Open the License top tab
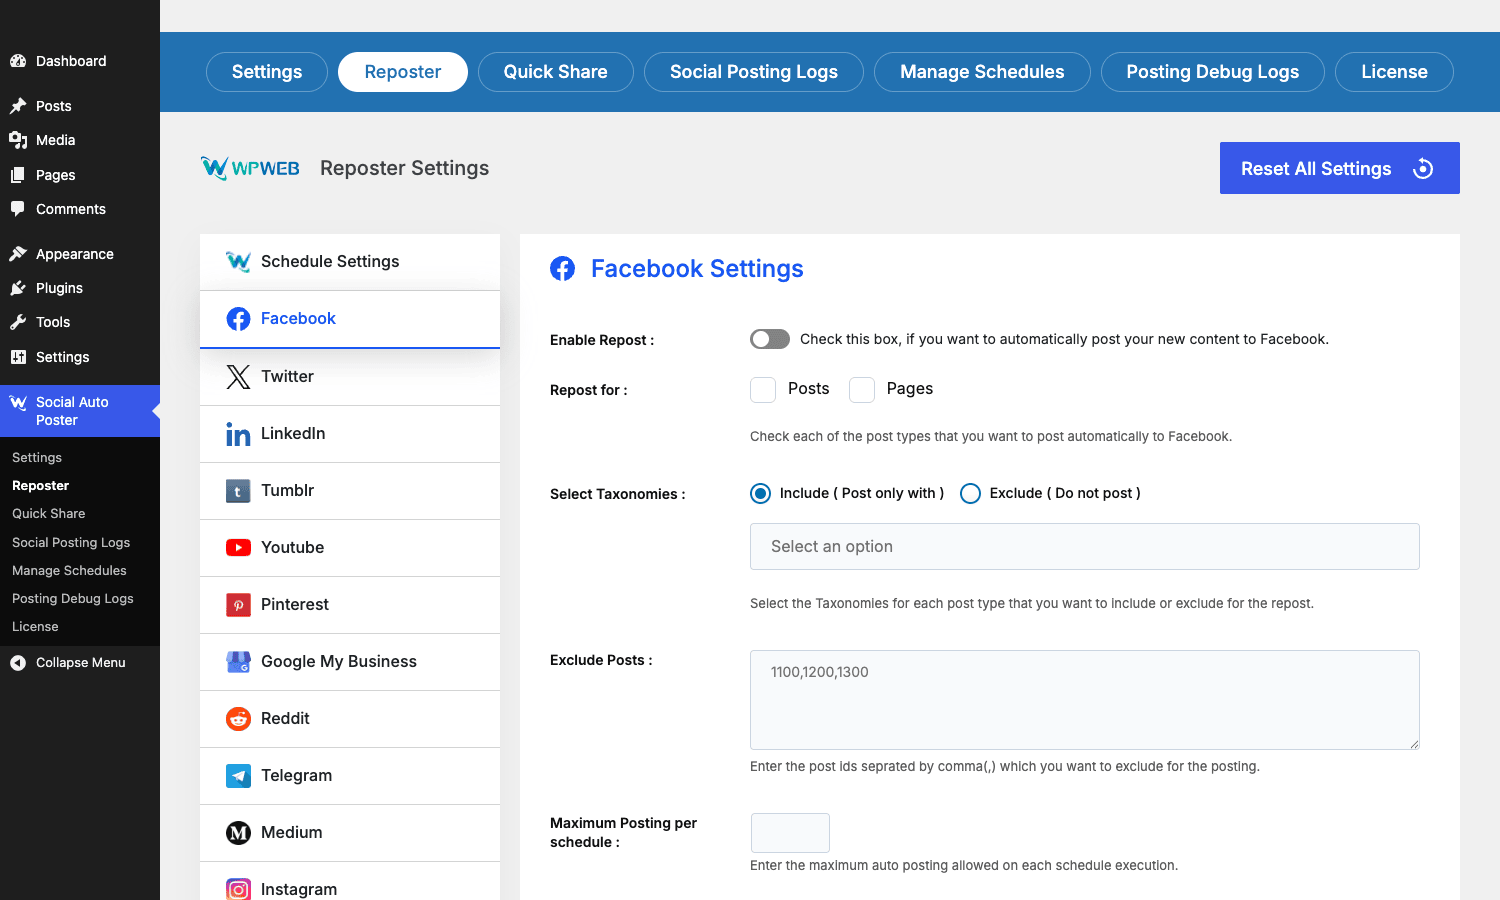This screenshot has height=900, width=1500. [x=1394, y=72]
